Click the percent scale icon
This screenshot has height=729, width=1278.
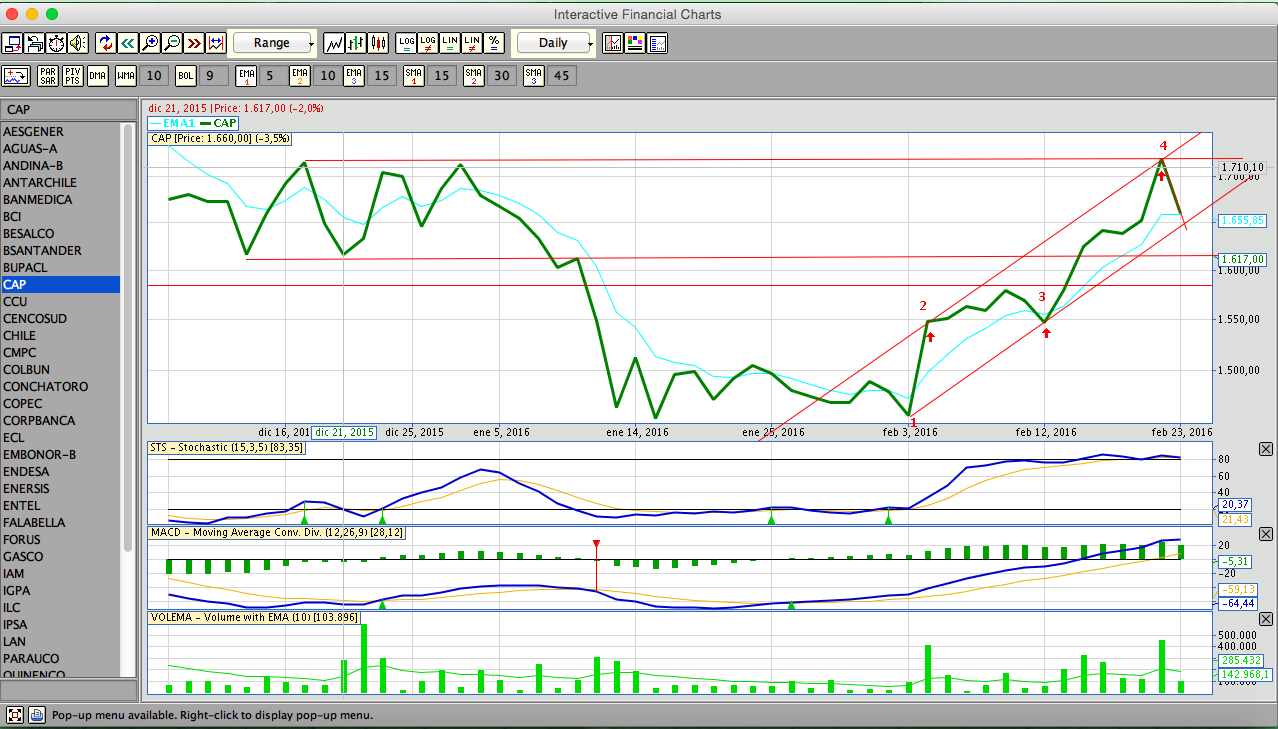pyautogui.click(x=494, y=43)
